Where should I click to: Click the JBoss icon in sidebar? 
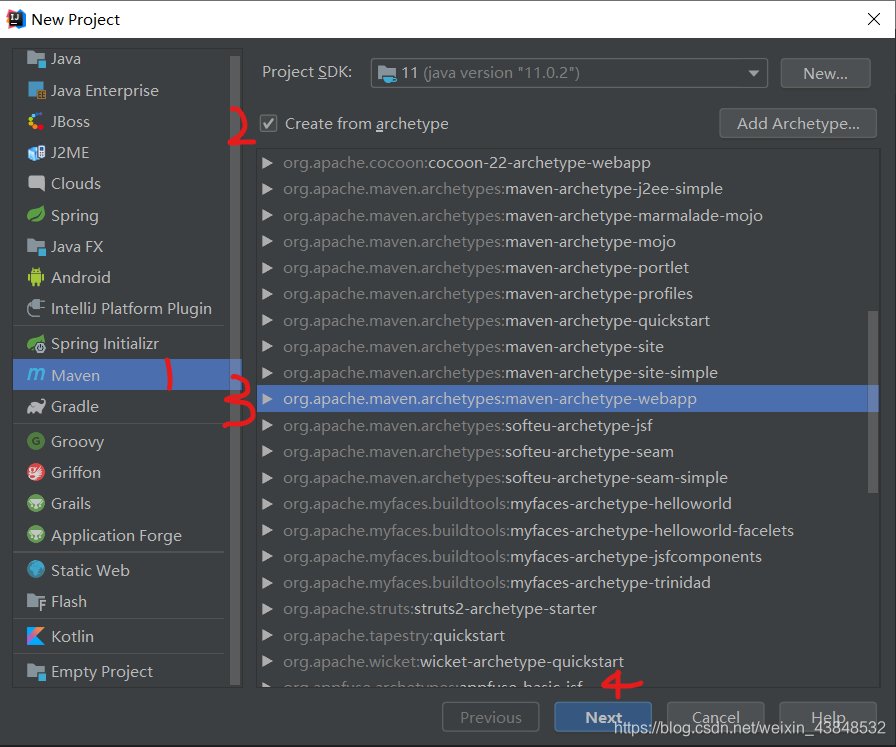point(36,122)
